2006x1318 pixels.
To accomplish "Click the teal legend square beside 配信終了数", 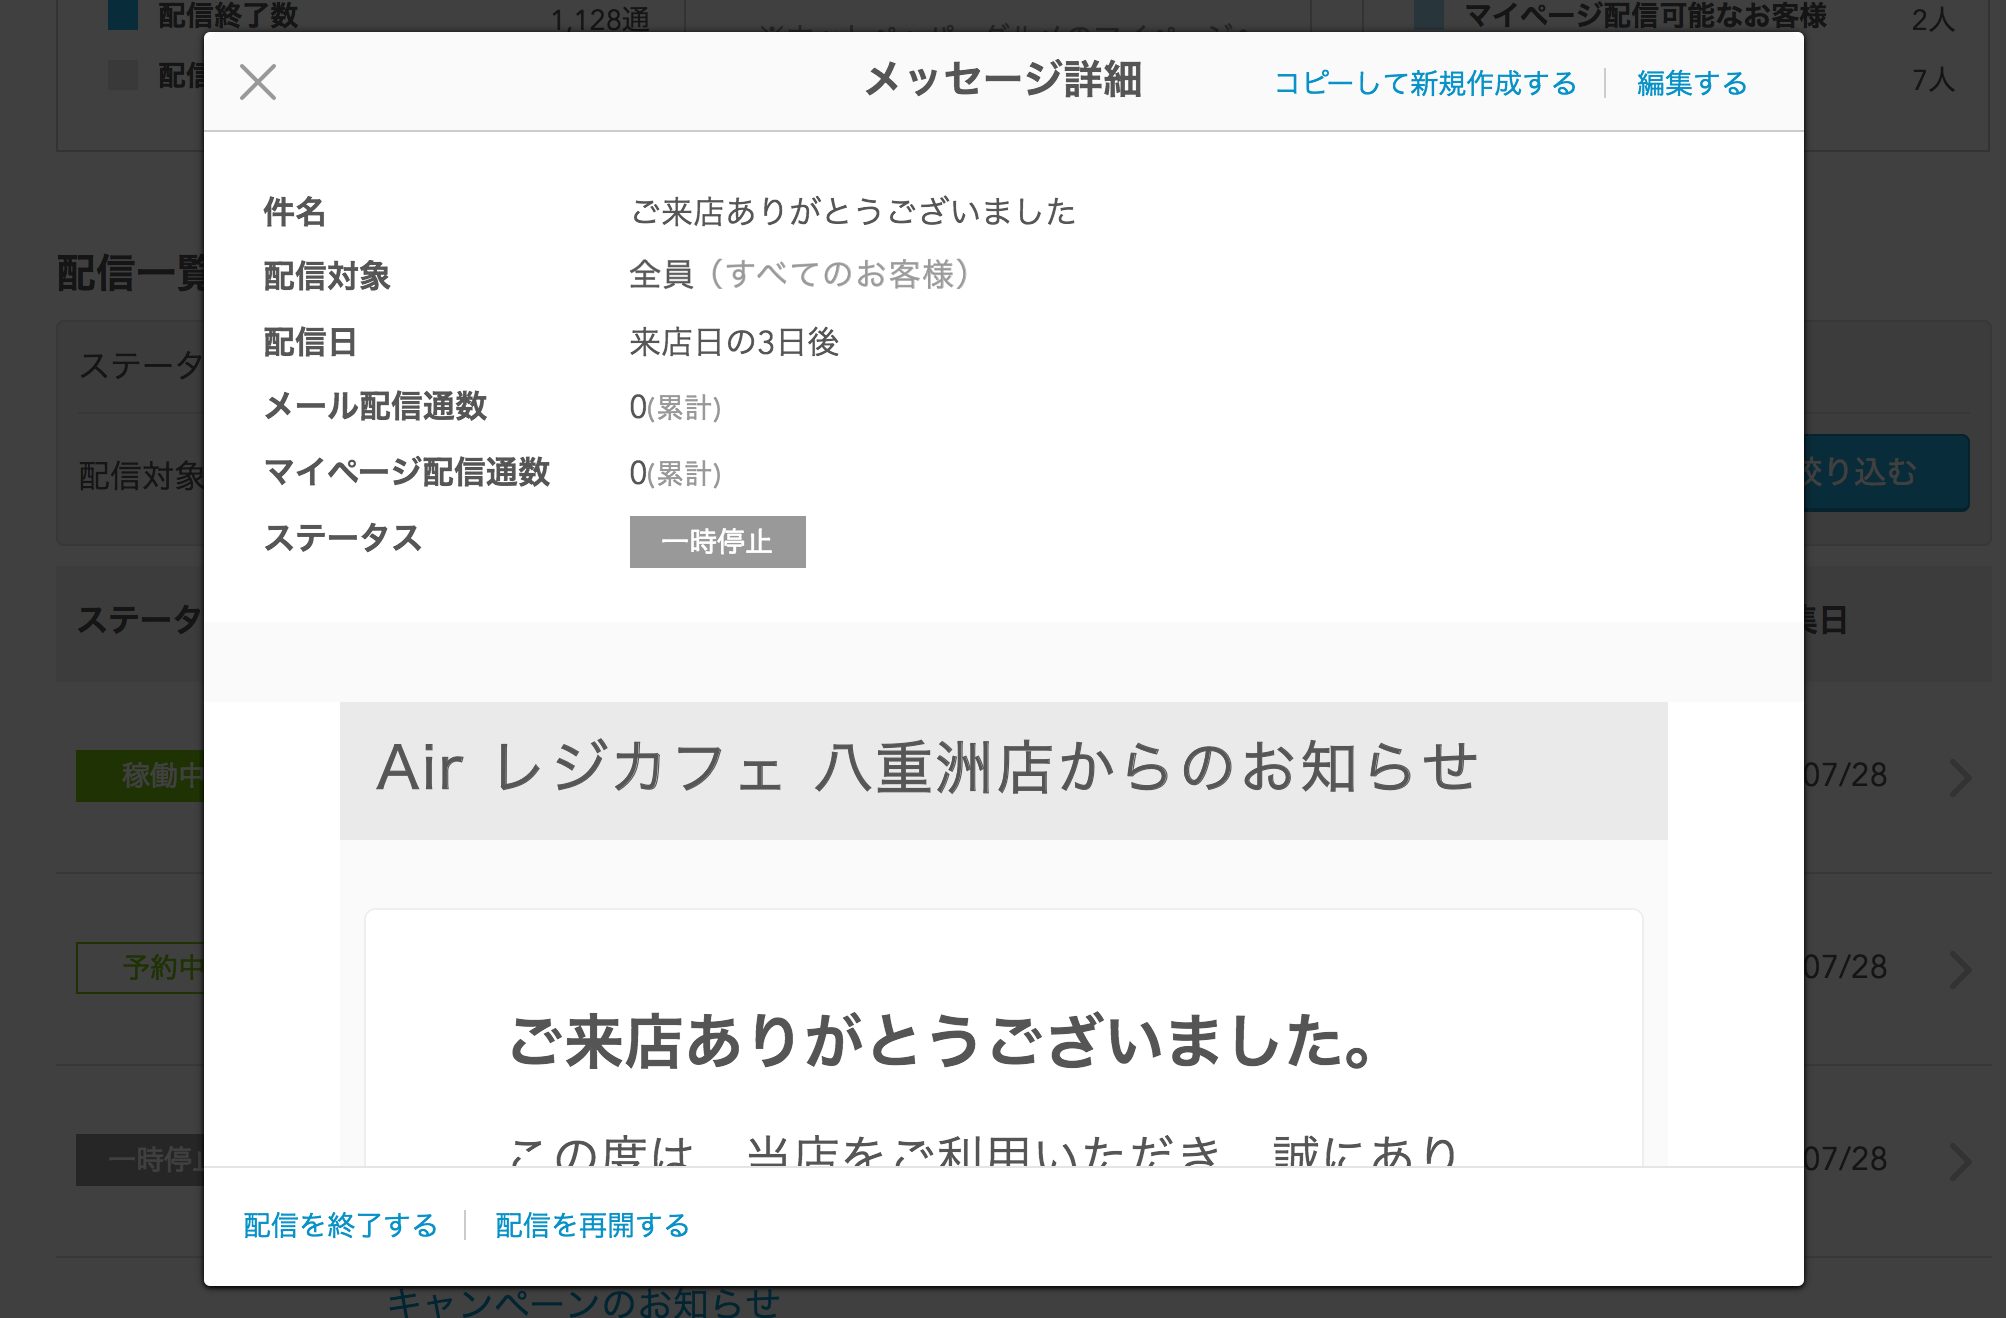I will [120, 14].
